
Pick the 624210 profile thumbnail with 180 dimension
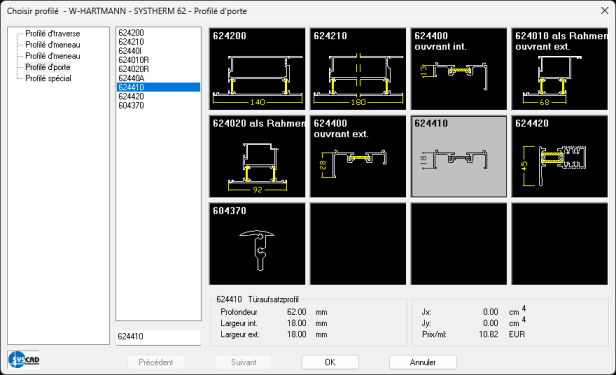point(358,69)
